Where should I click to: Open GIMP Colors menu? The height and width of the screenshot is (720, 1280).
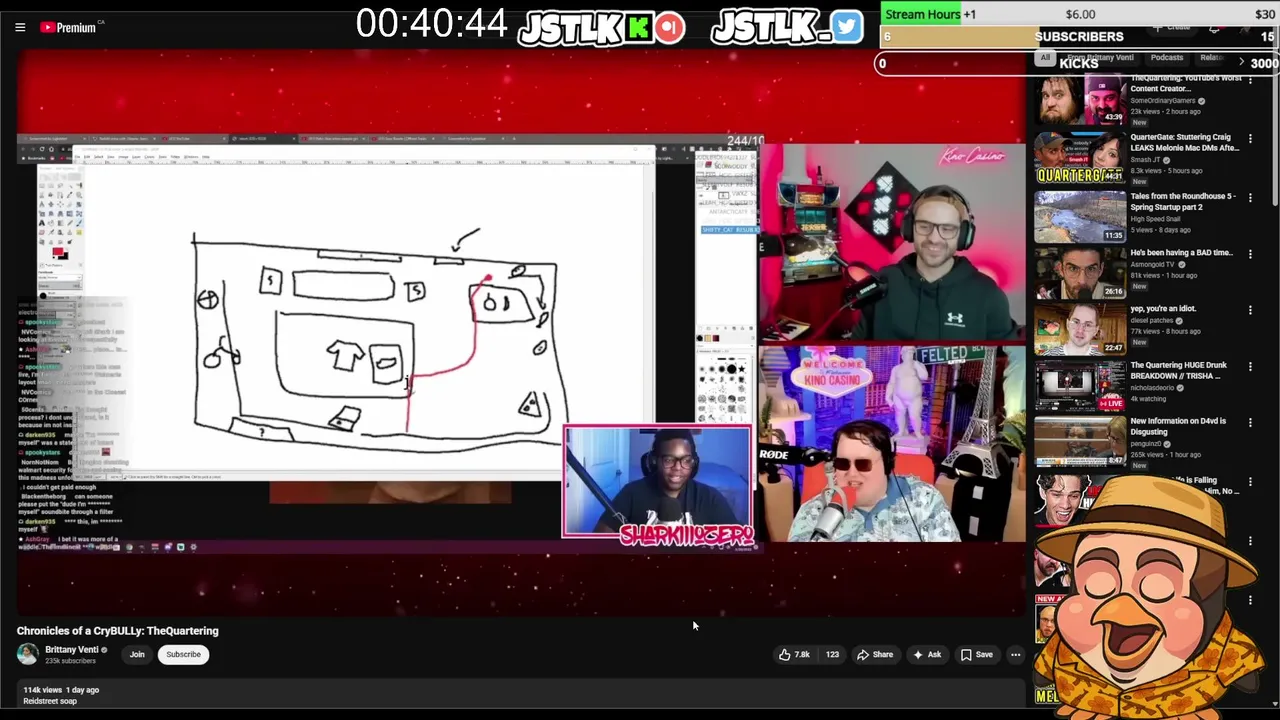[149, 157]
